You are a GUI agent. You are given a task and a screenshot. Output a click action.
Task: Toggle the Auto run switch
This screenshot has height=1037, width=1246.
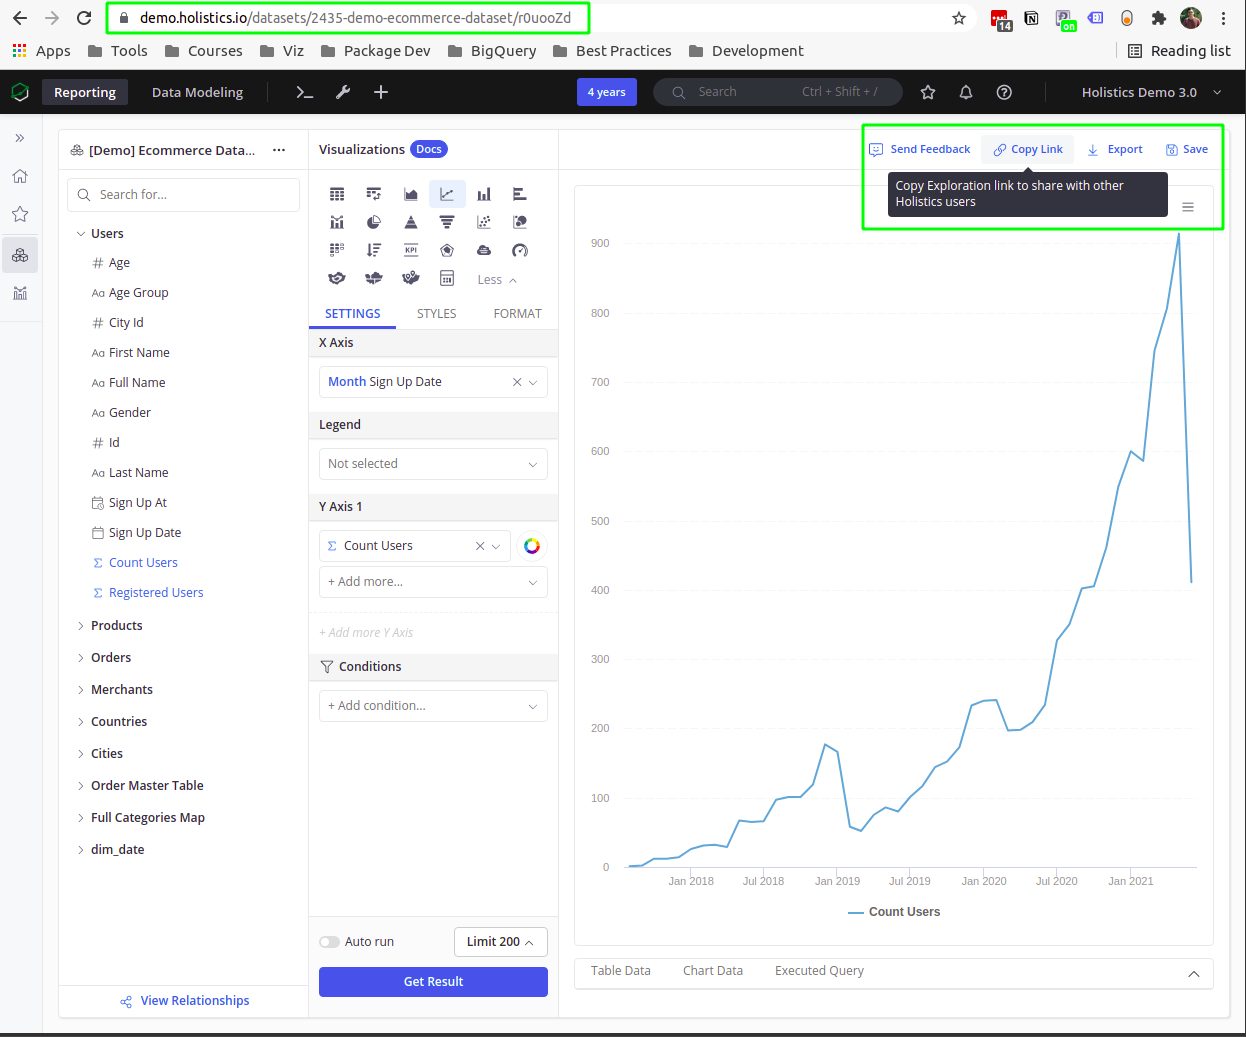click(x=329, y=942)
